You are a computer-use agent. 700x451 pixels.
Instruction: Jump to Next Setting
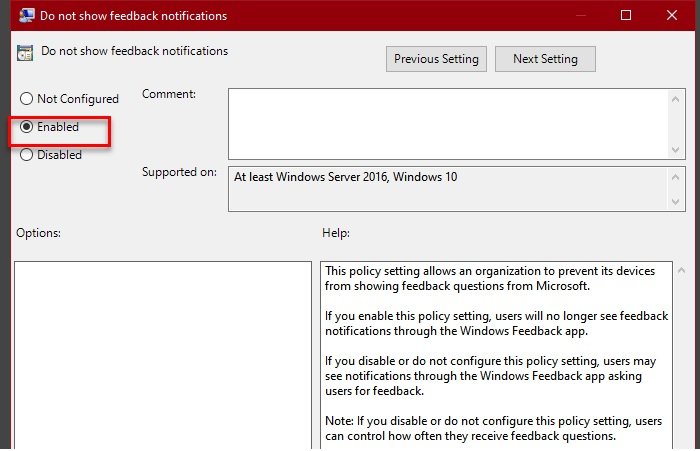click(545, 59)
